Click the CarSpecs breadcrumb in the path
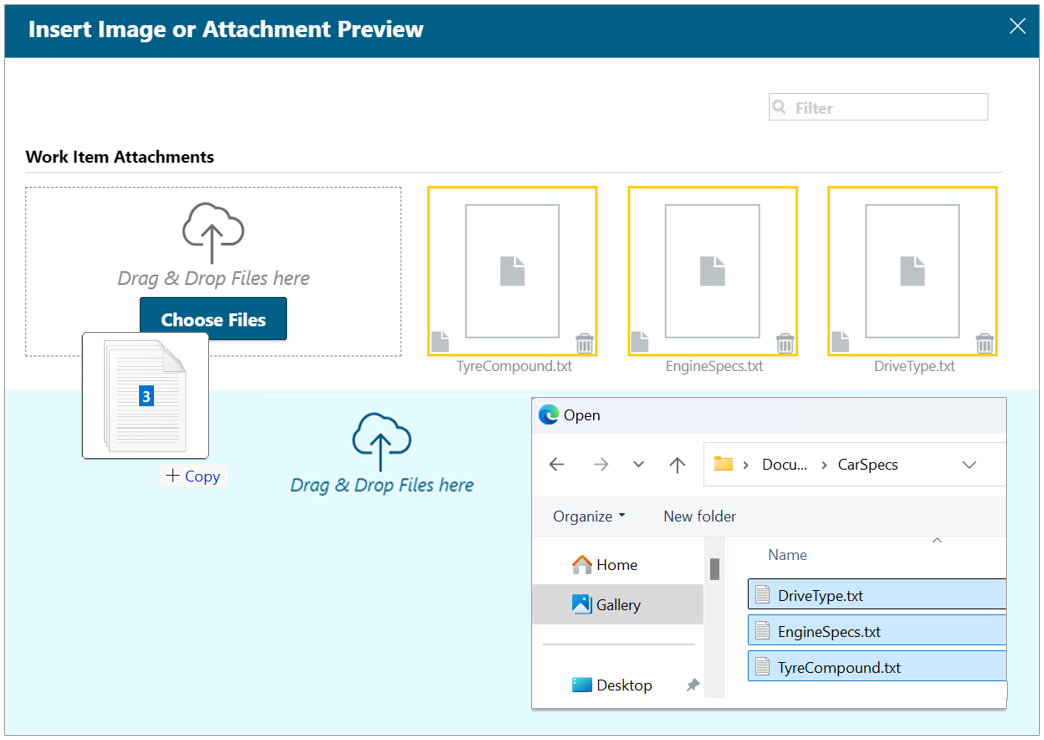This screenshot has width=1044, height=740. (x=868, y=464)
